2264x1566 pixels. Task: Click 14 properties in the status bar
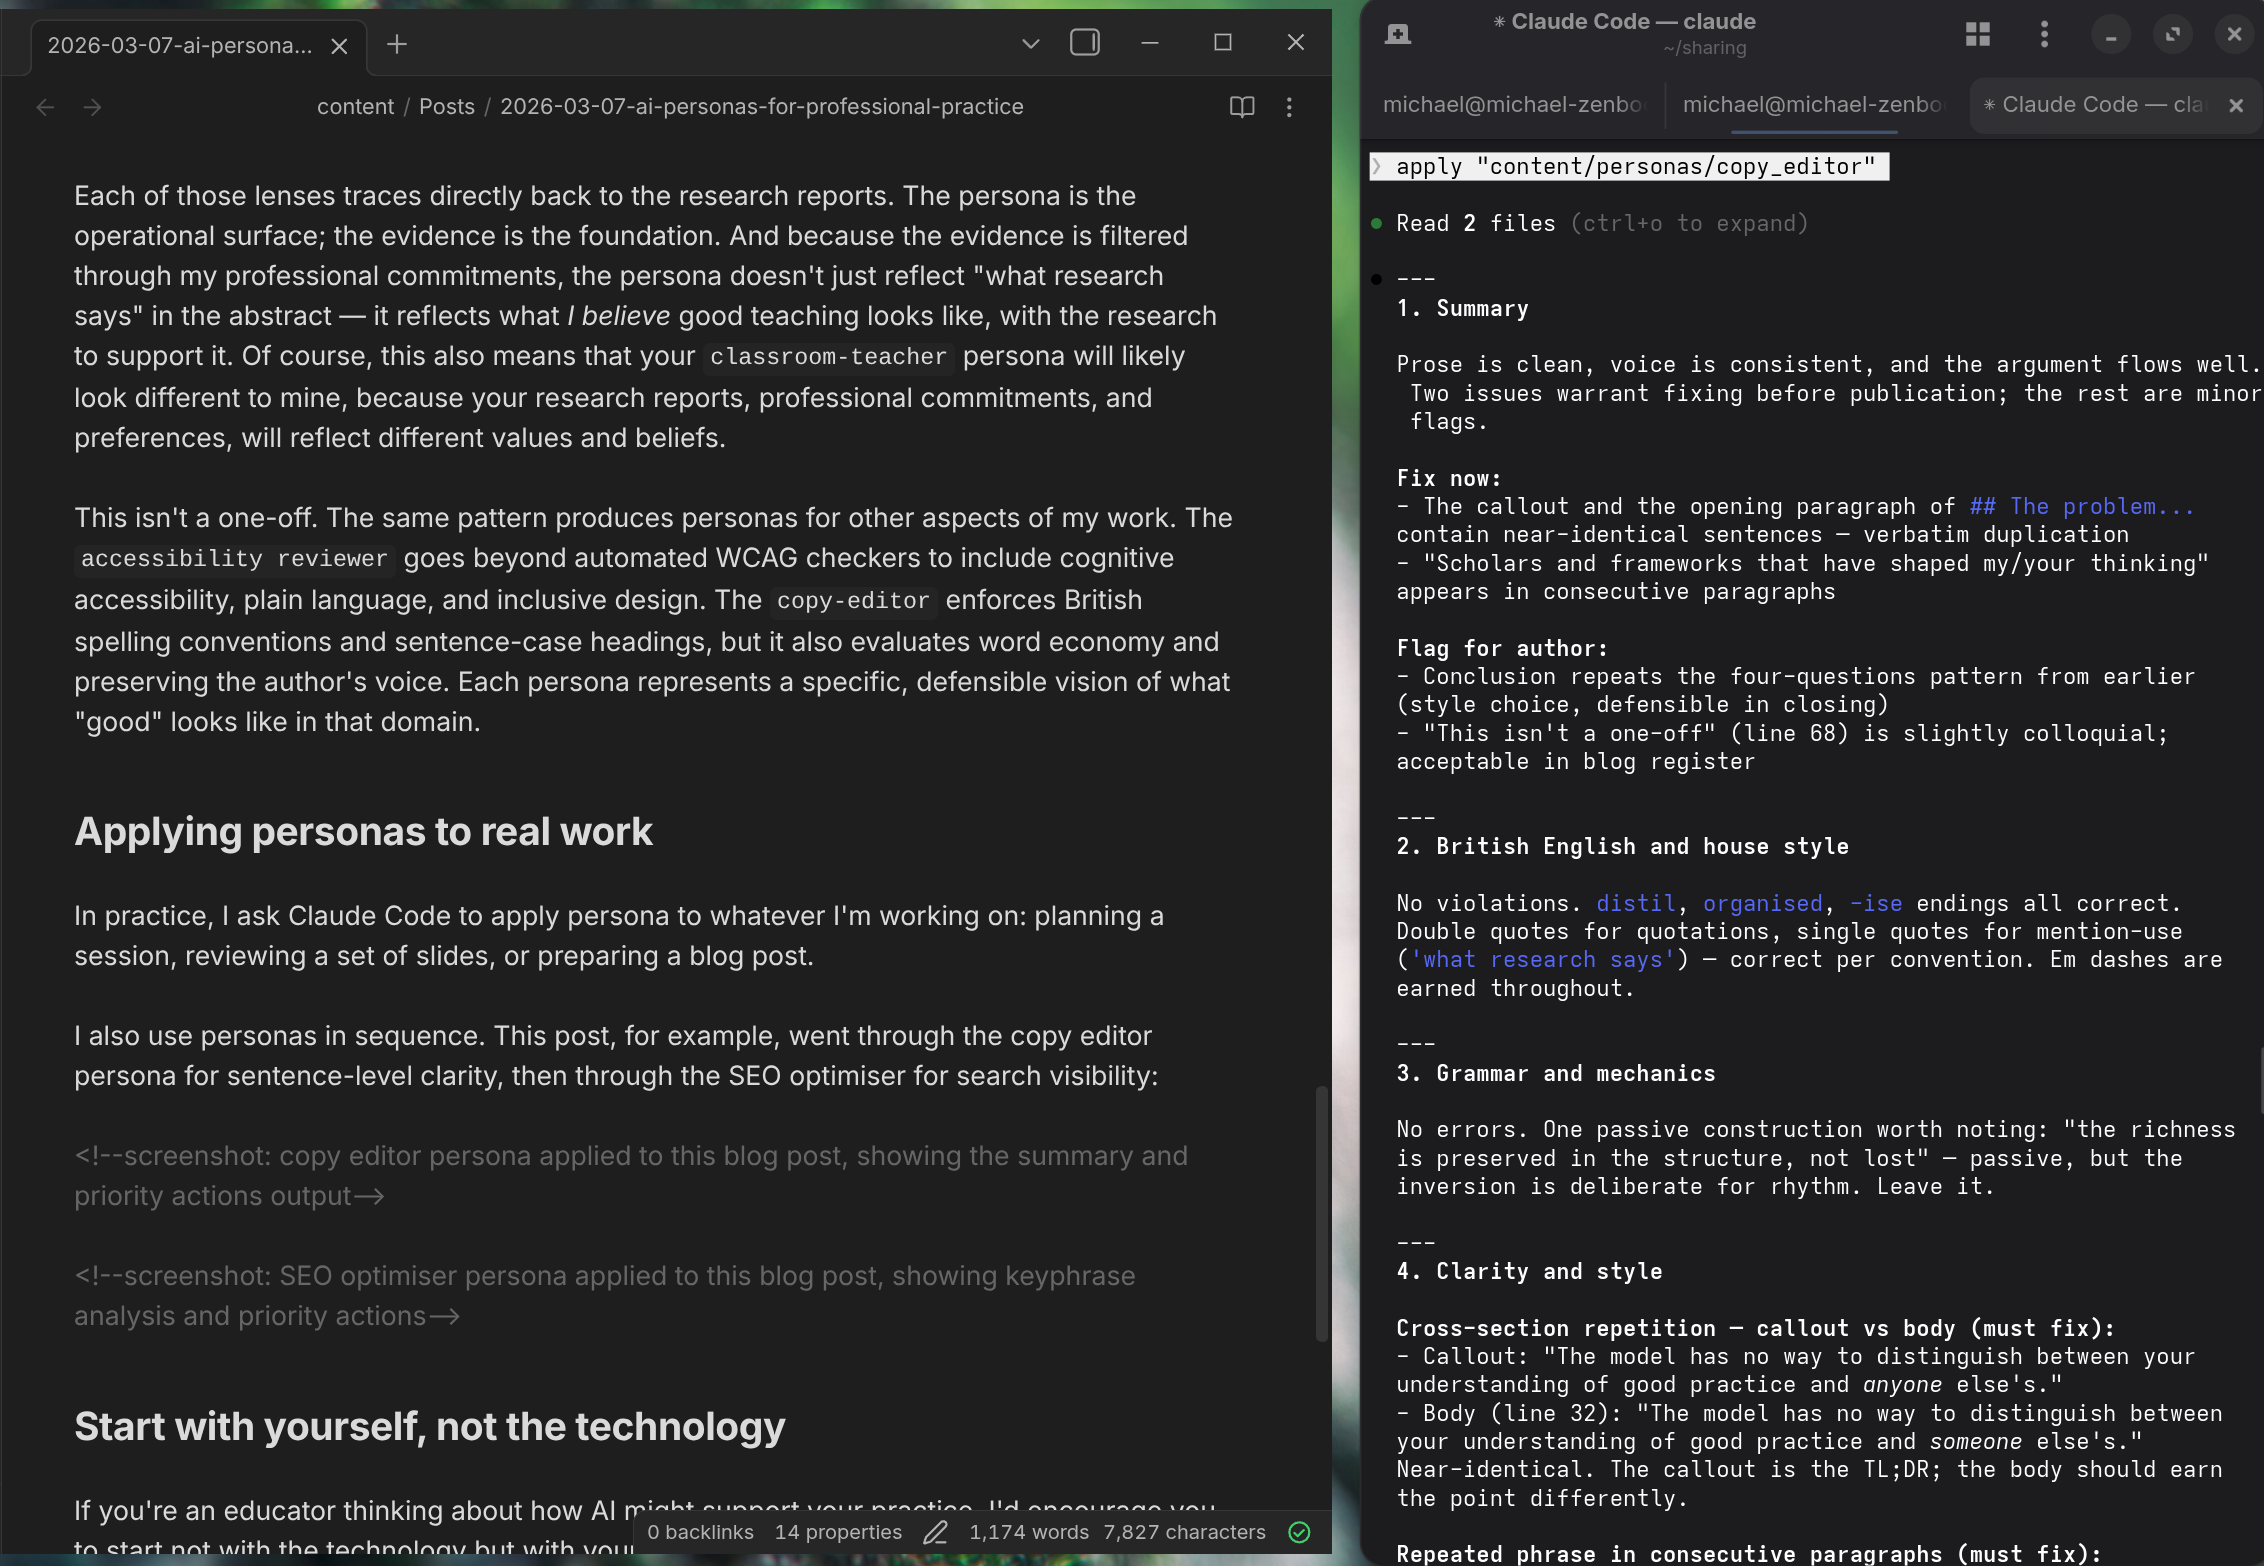point(838,1531)
